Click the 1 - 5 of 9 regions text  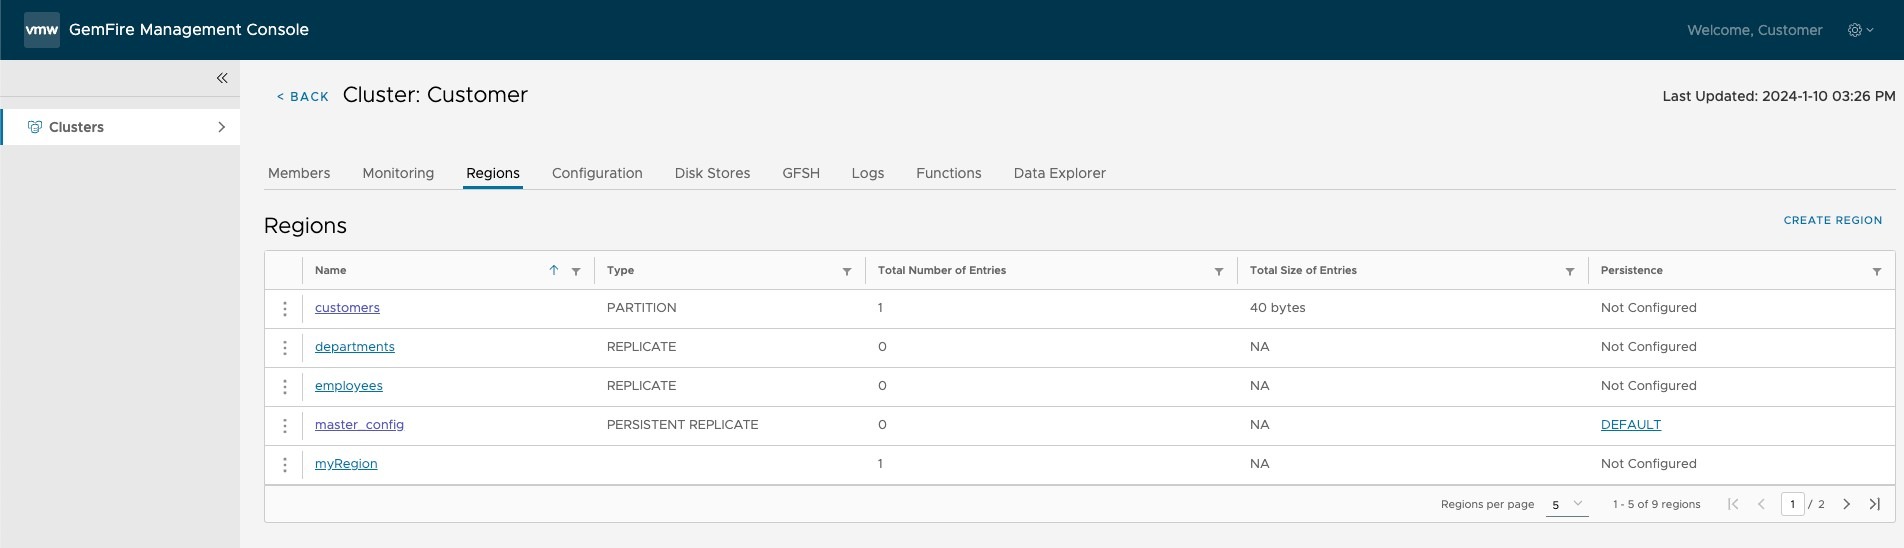[x=1657, y=504]
